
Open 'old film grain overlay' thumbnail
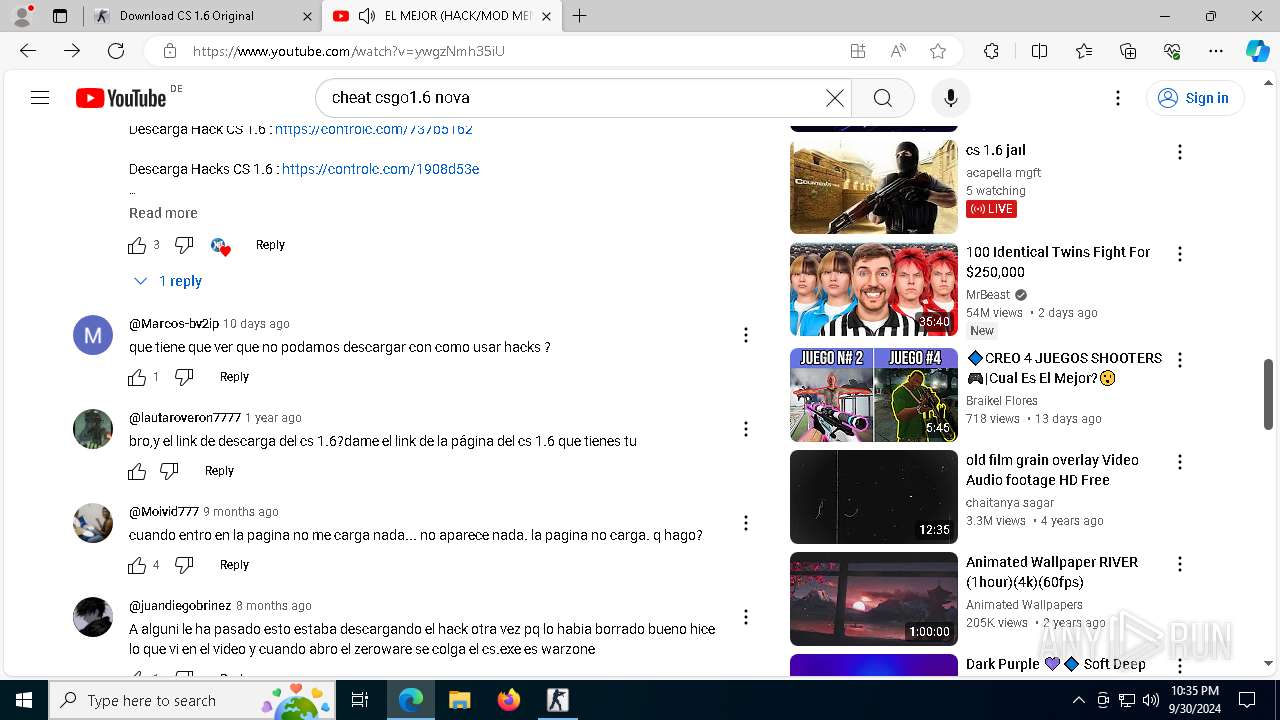tap(874, 497)
